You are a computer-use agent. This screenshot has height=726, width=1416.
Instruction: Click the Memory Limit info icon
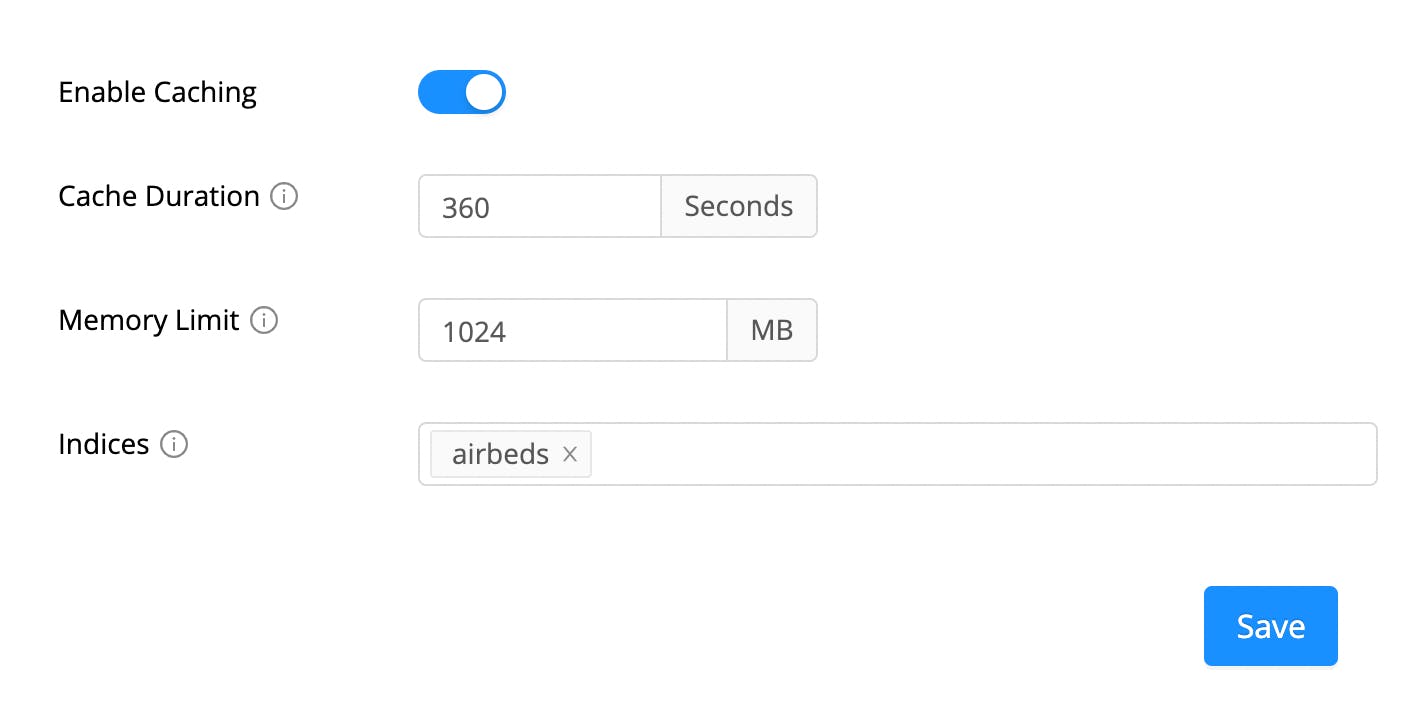point(265,321)
